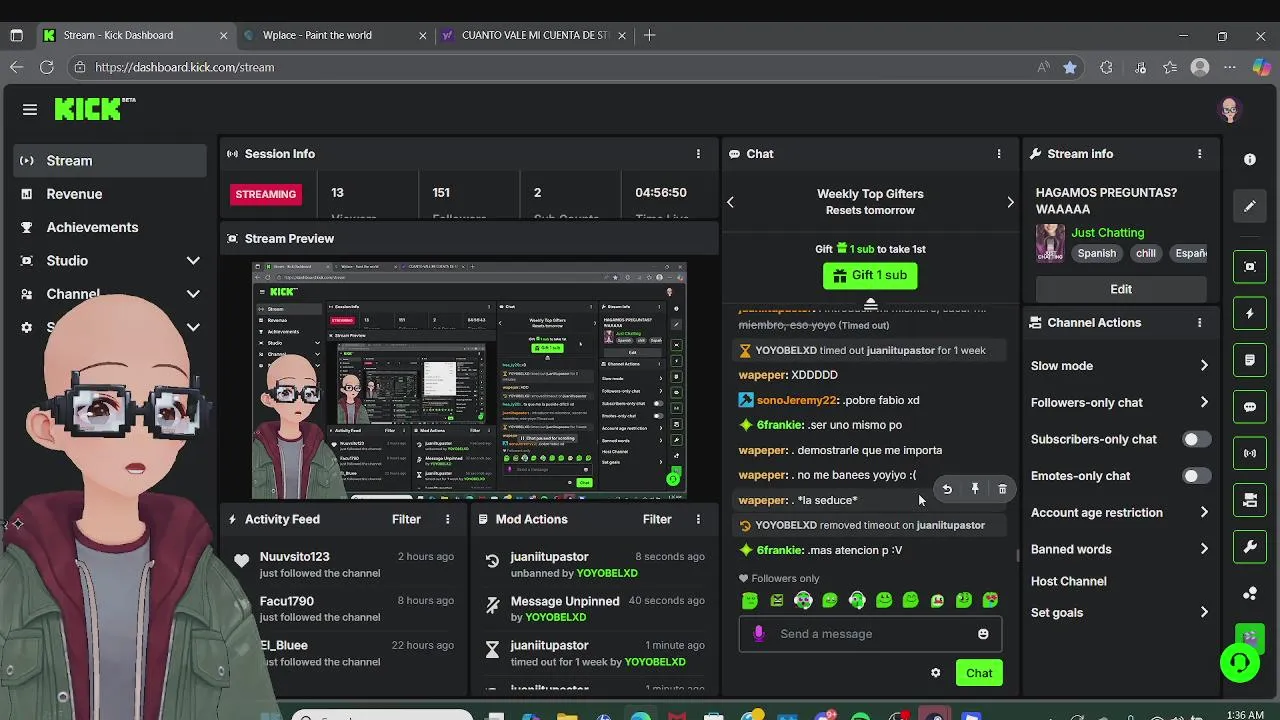This screenshot has width=1280, height=720.
Task: Filter the Activity Feed
Action: click(x=406, y=519)
